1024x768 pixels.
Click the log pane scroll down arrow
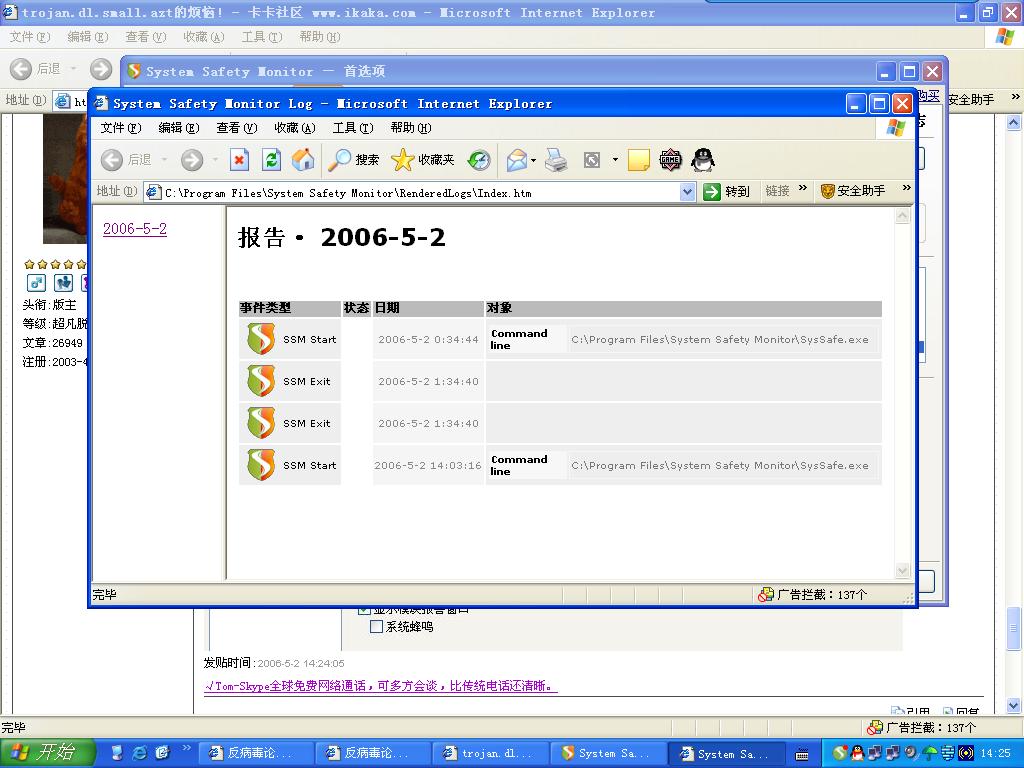tap(903, 571)
